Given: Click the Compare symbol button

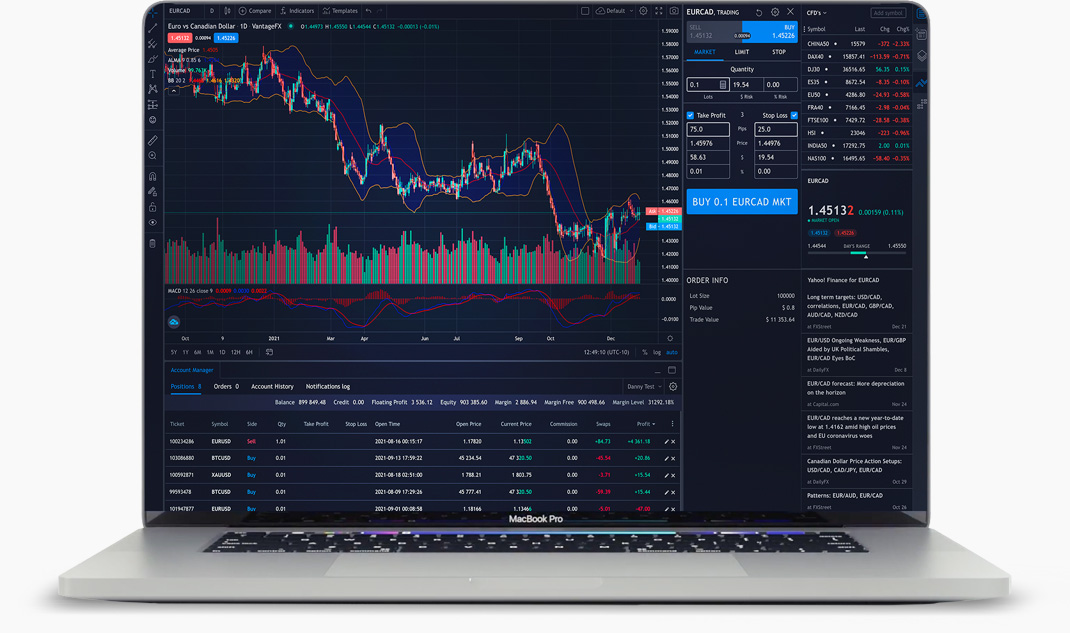Looking at the screenshot, I should (x=255, y=11).
